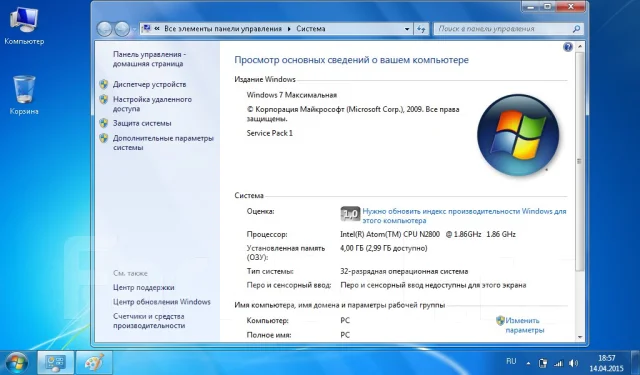Click the Back navigation arrow
The width and height of the screenshot is (640, 375).
[x=104, y=29]
